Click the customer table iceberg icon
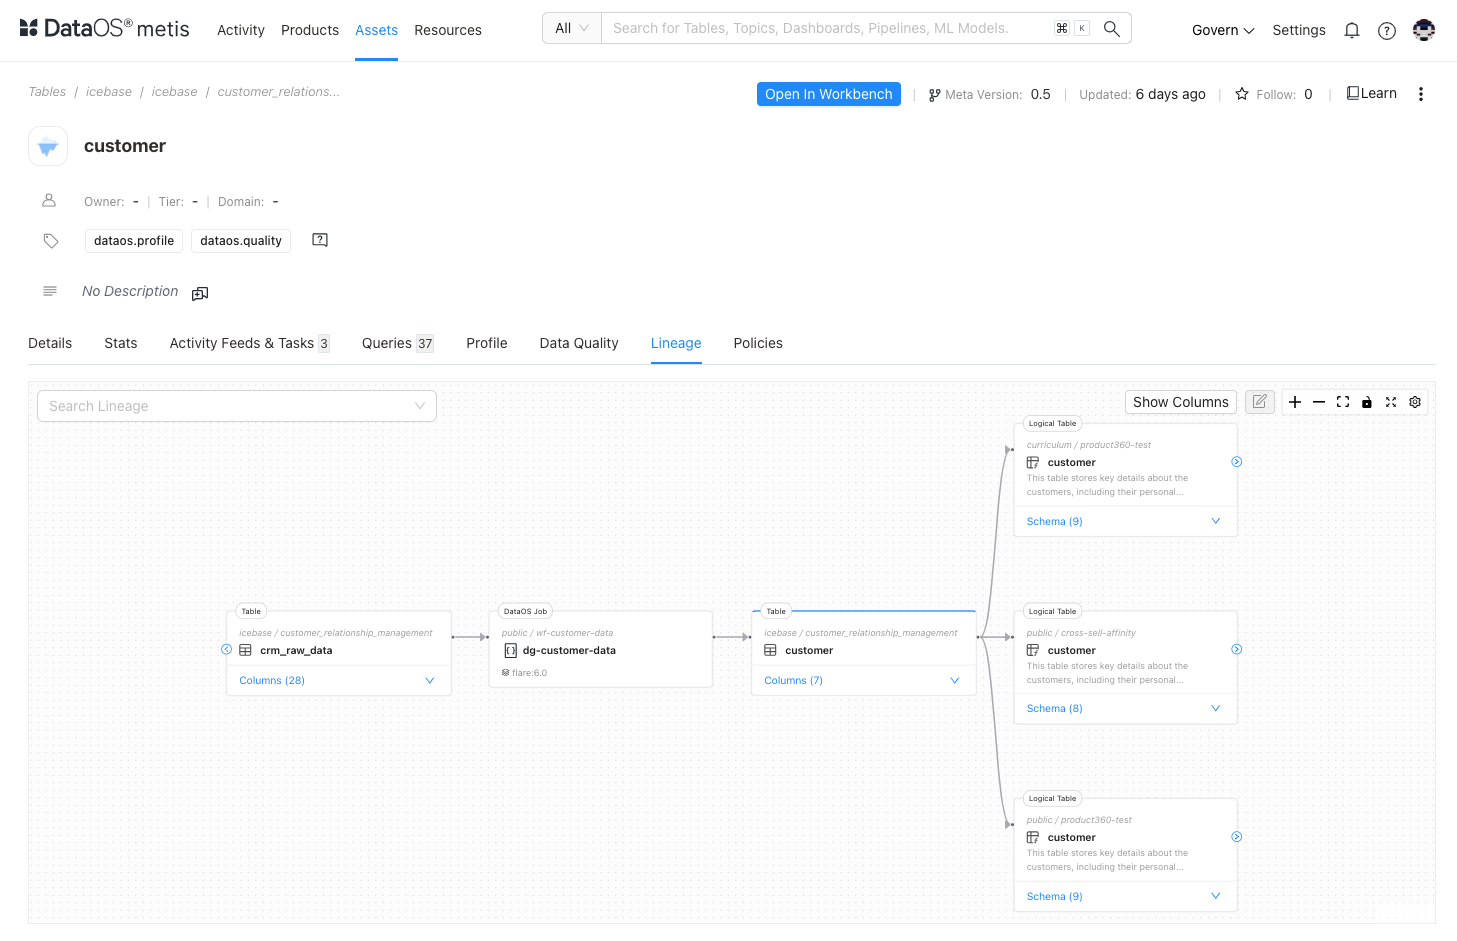The image size is (1457, 941). click(x=48, y=146)
